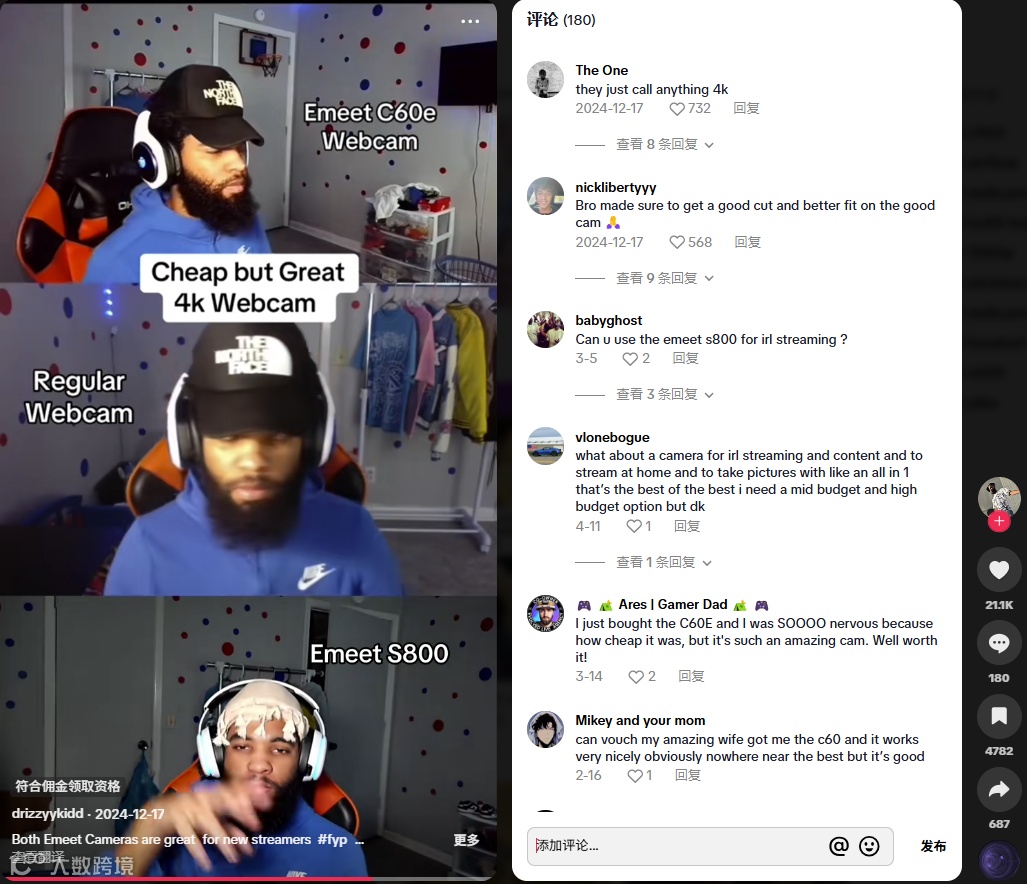Click 回复 on vlonebogue's comment

[687, 526]
